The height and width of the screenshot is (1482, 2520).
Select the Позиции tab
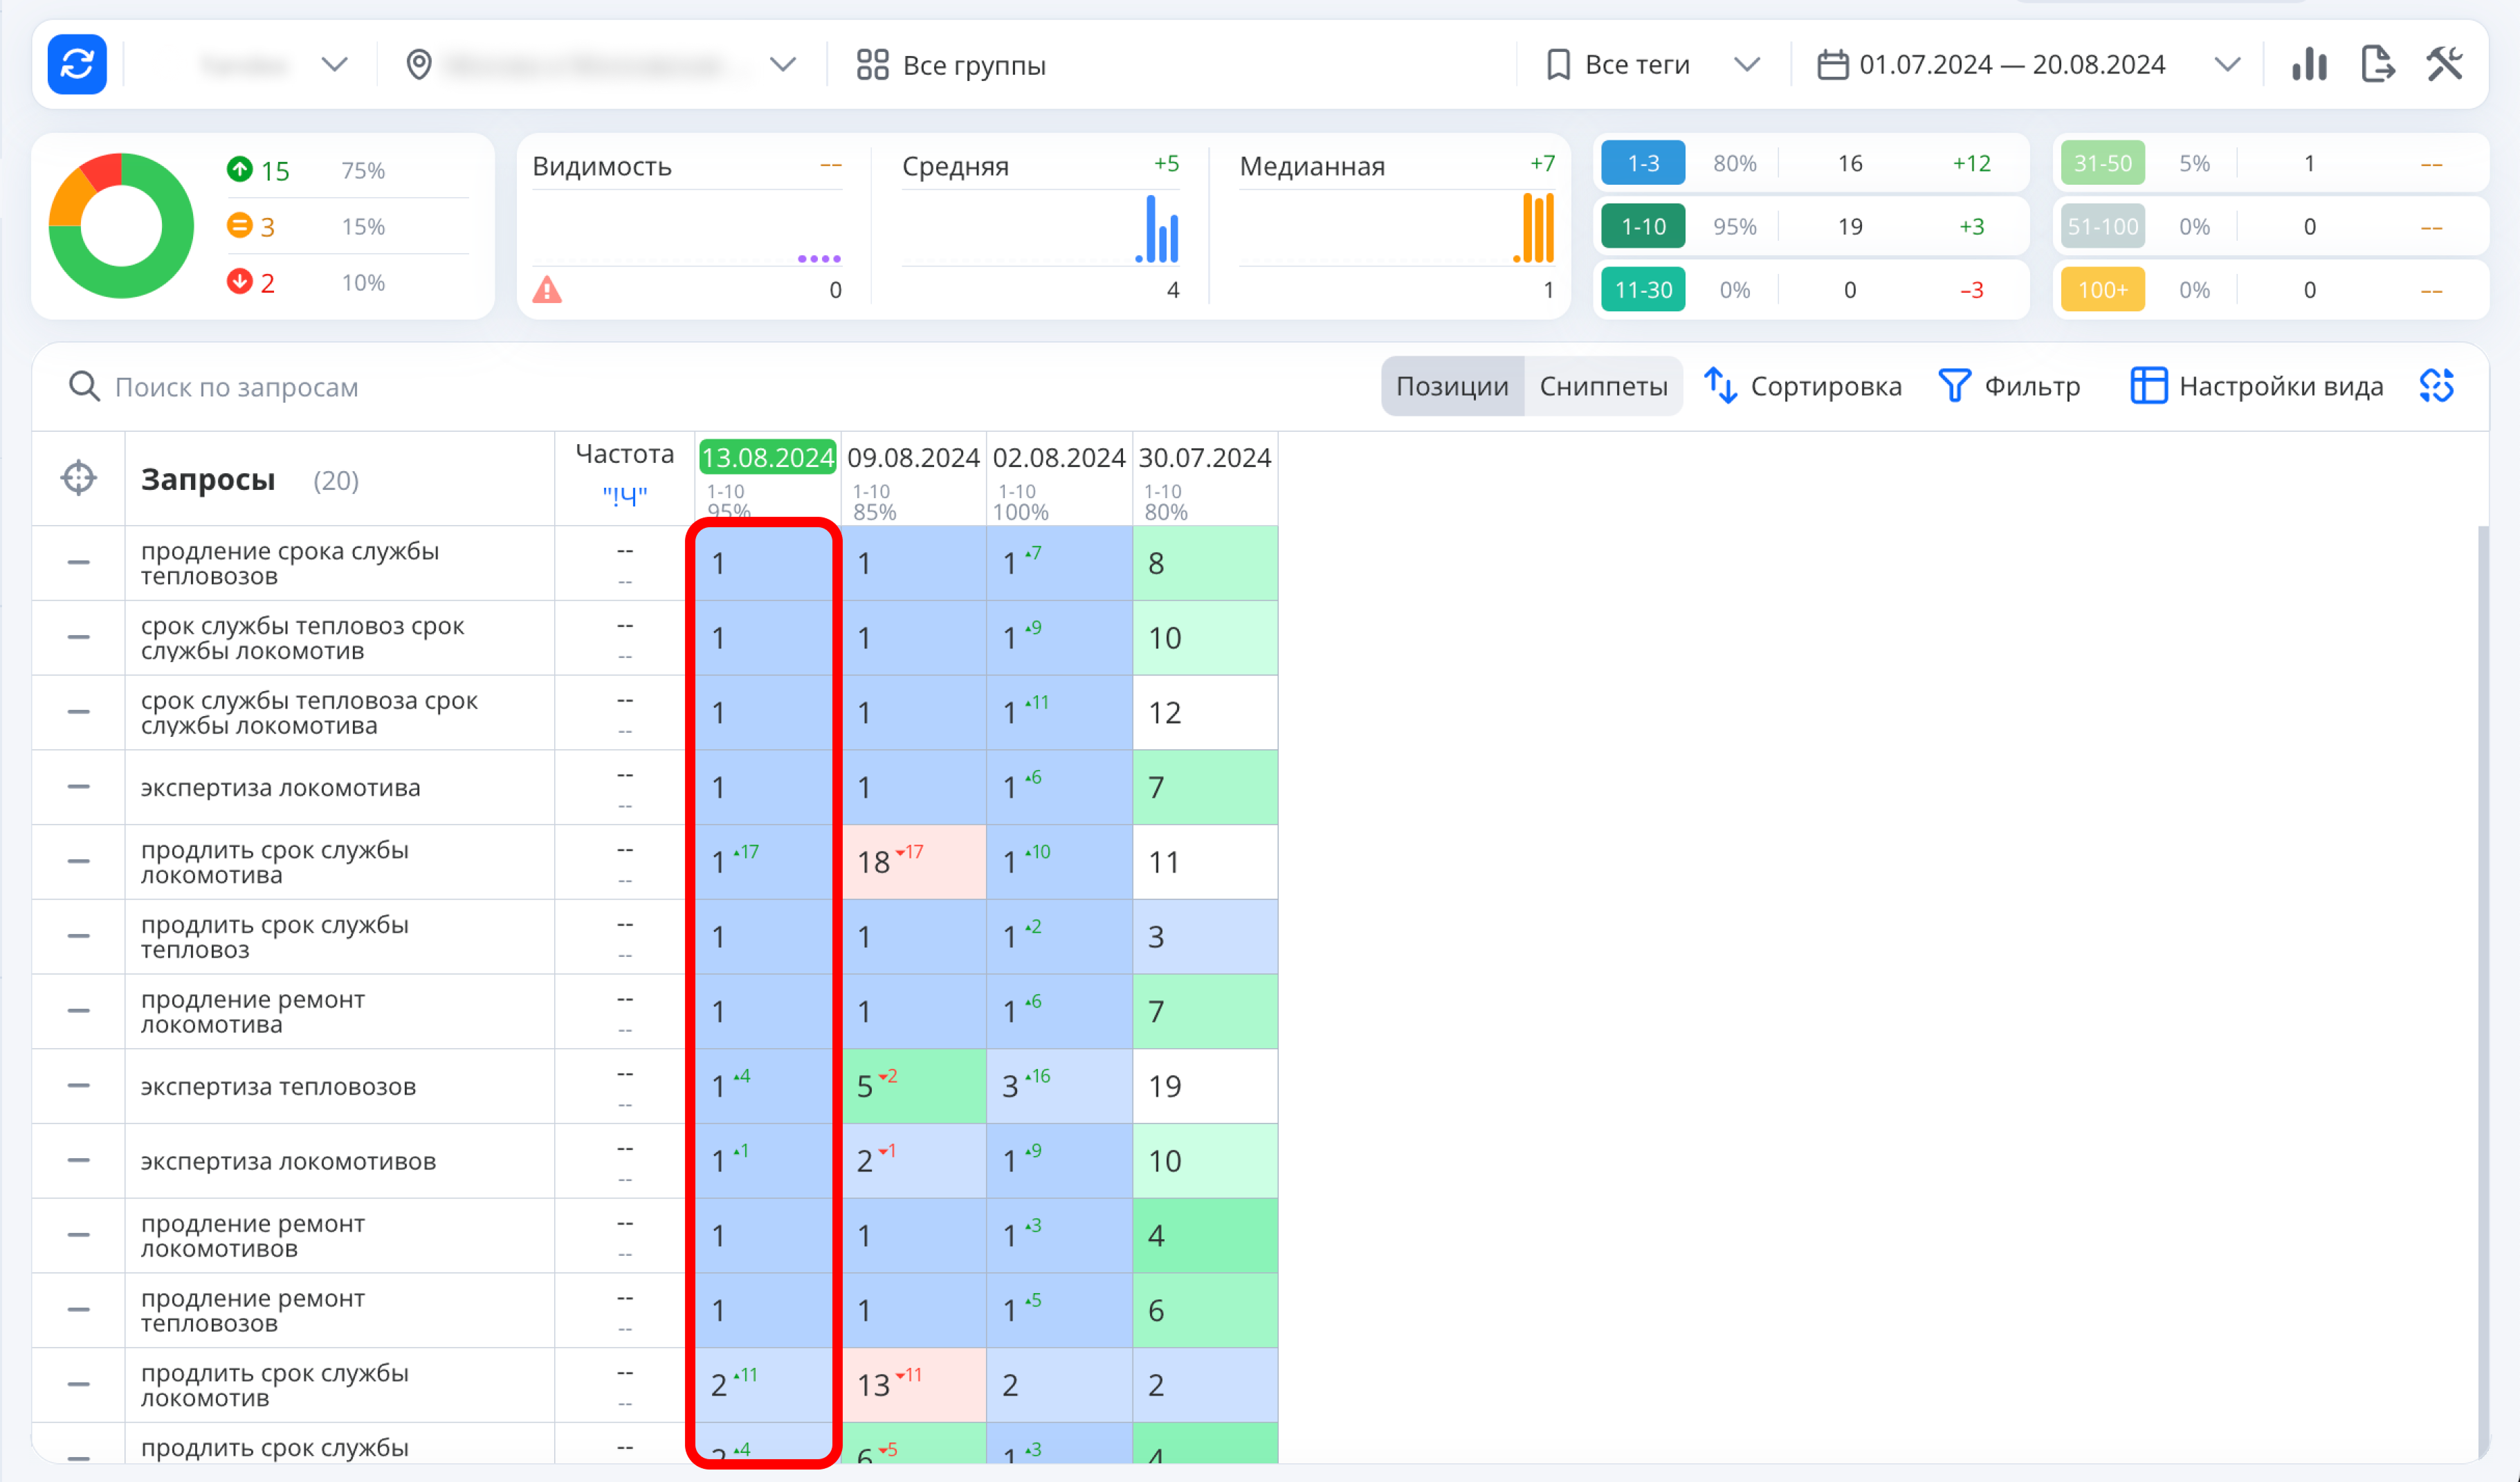(x=1451, y=386)
